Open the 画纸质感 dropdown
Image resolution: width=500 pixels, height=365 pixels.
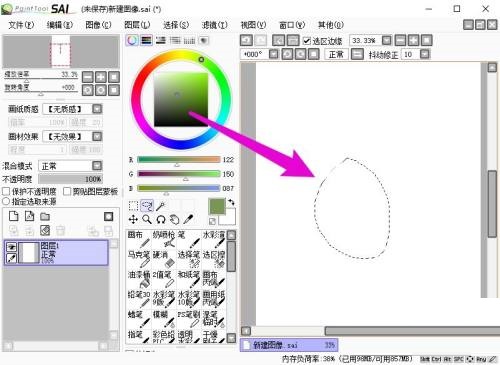[97, 109]
